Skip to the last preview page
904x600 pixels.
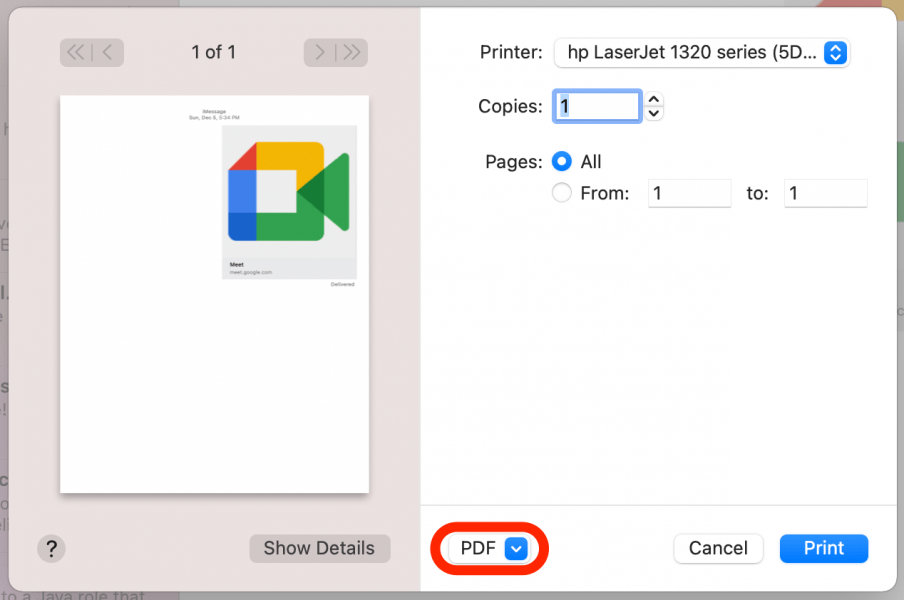point(351,52)
